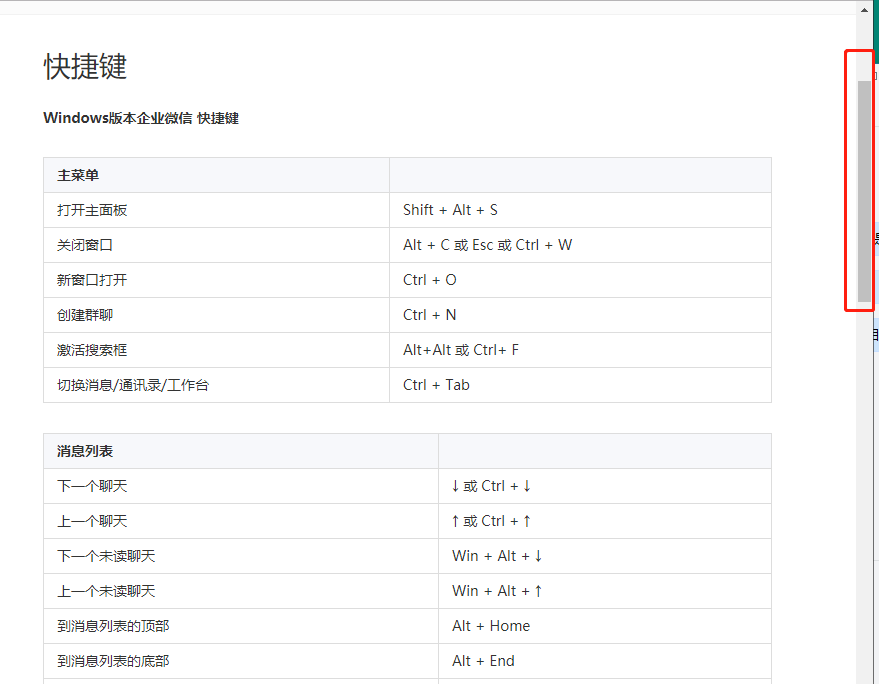This screenshot has height=684, width=879.
Task: Click the 消息列表 table header
Action: click(85, 451)
